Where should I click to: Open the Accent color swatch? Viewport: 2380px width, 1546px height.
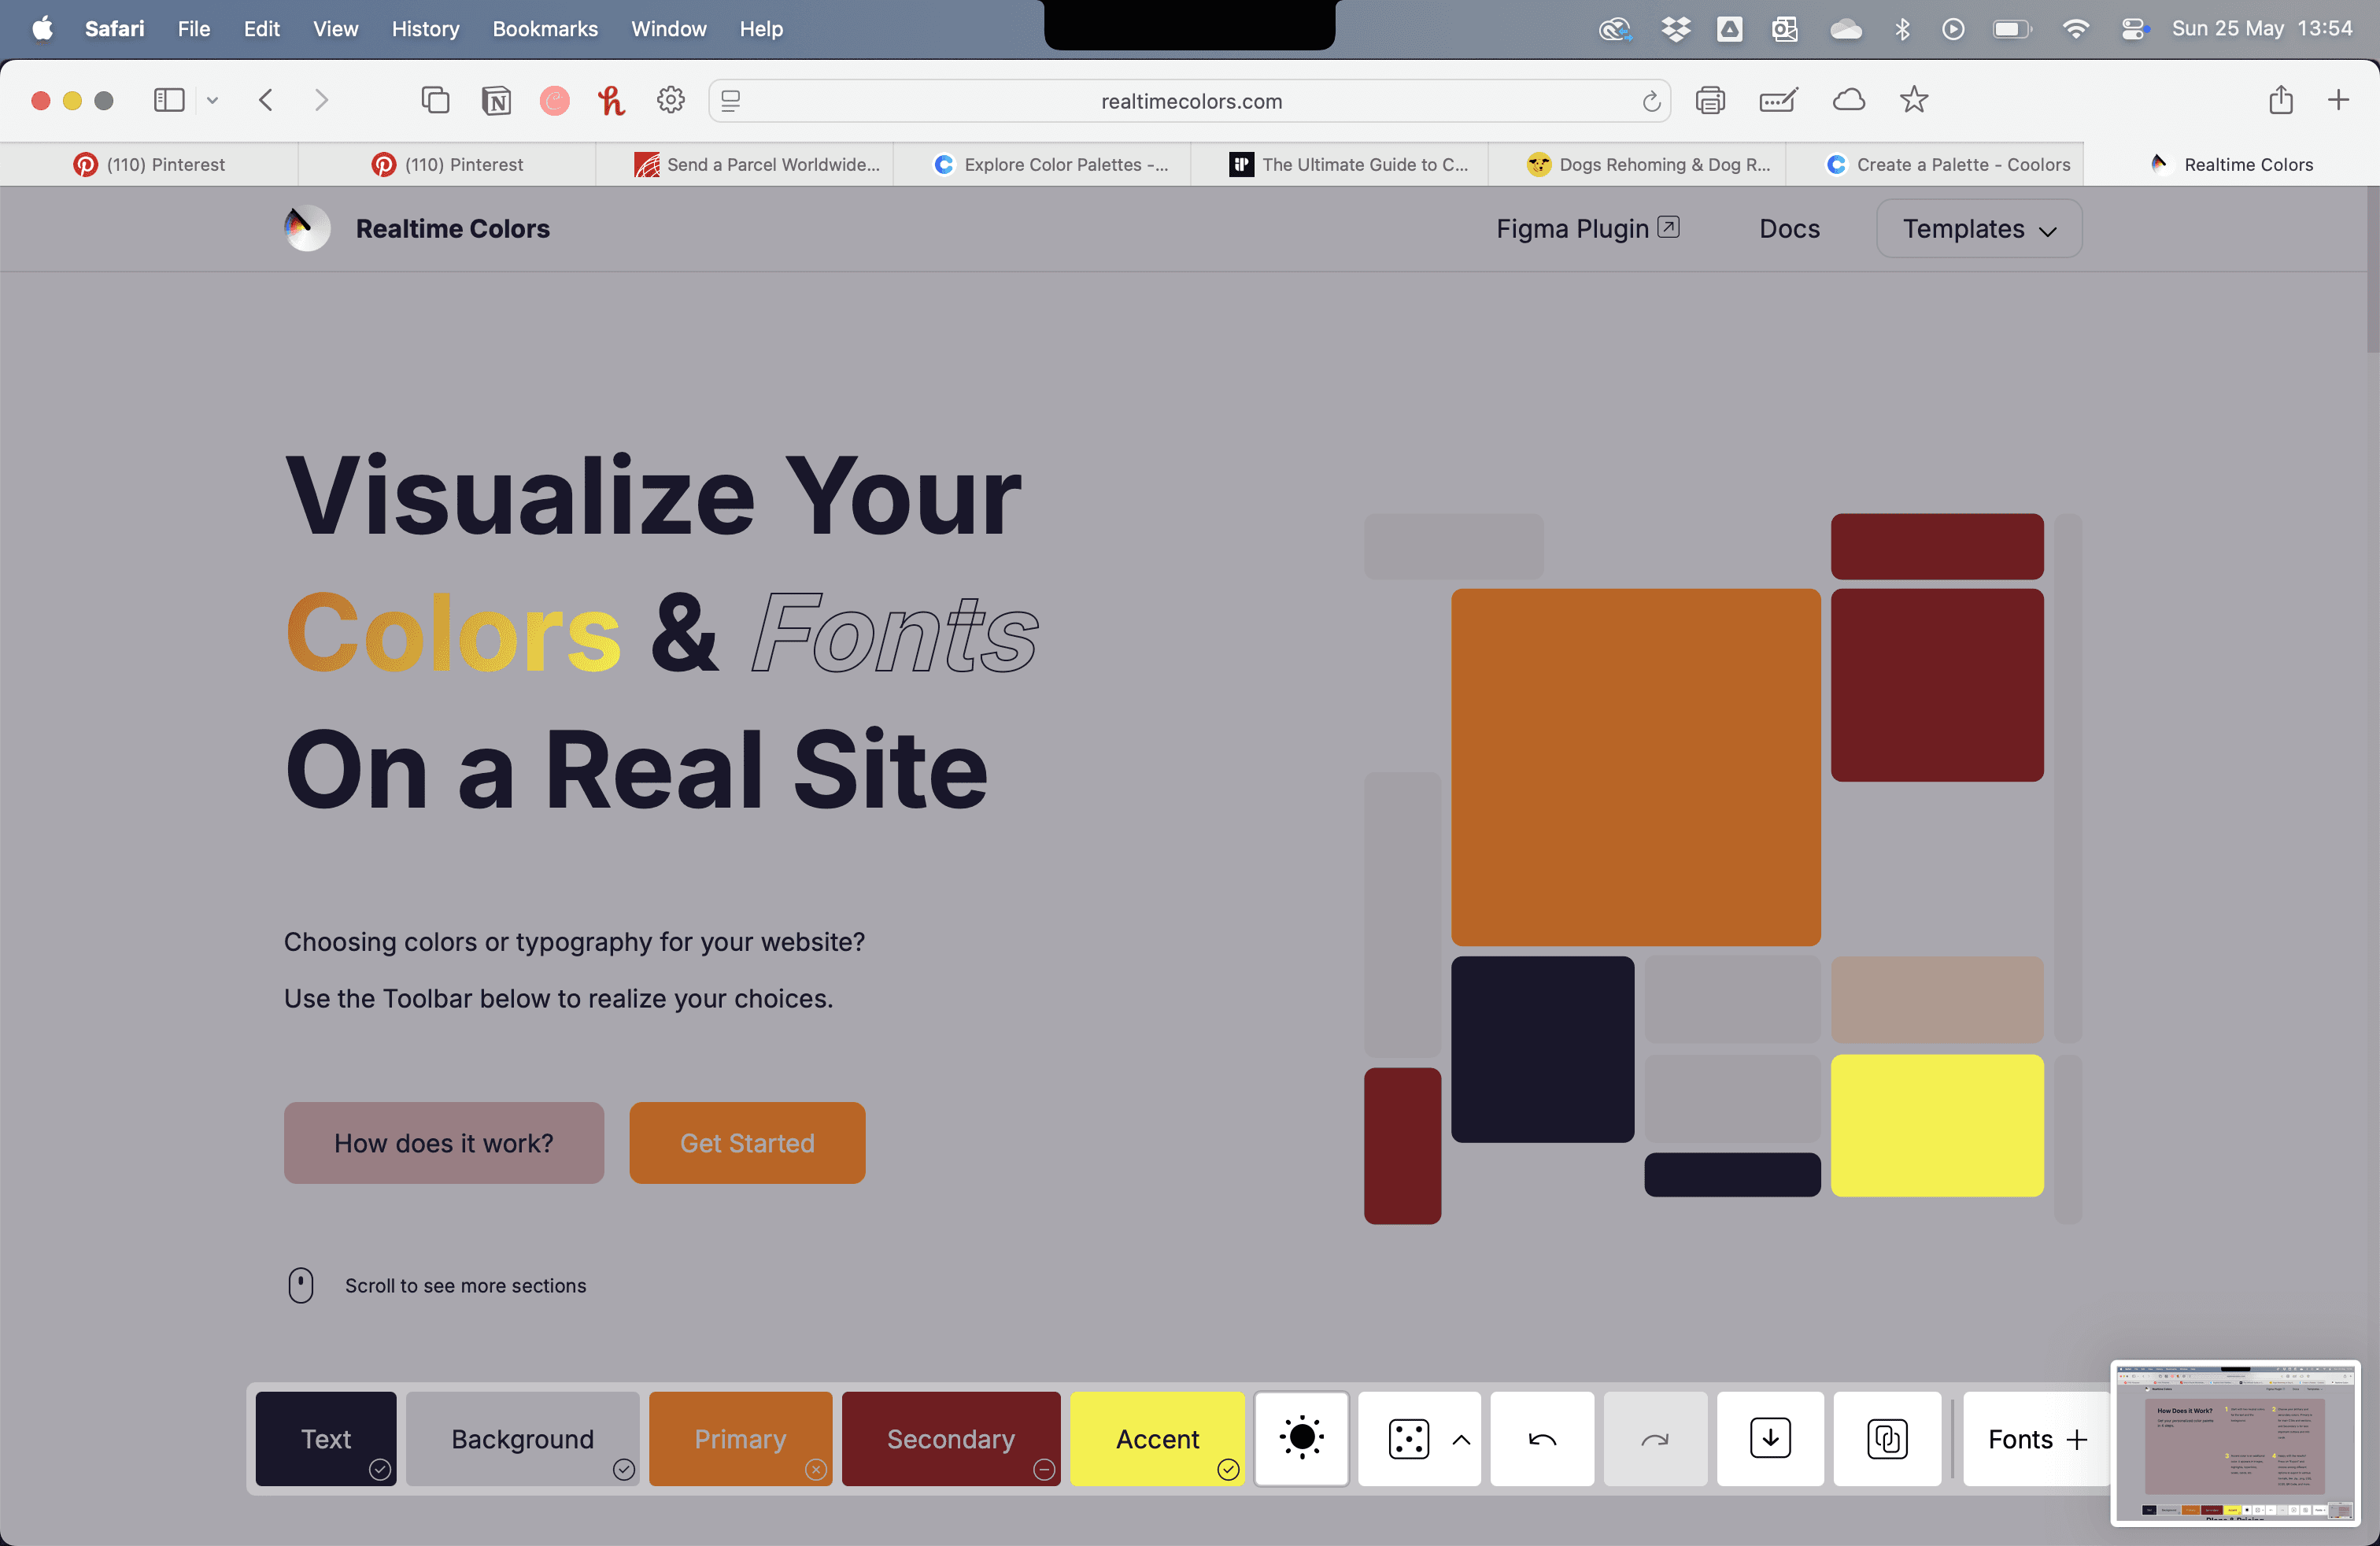coord(1156,1439)
